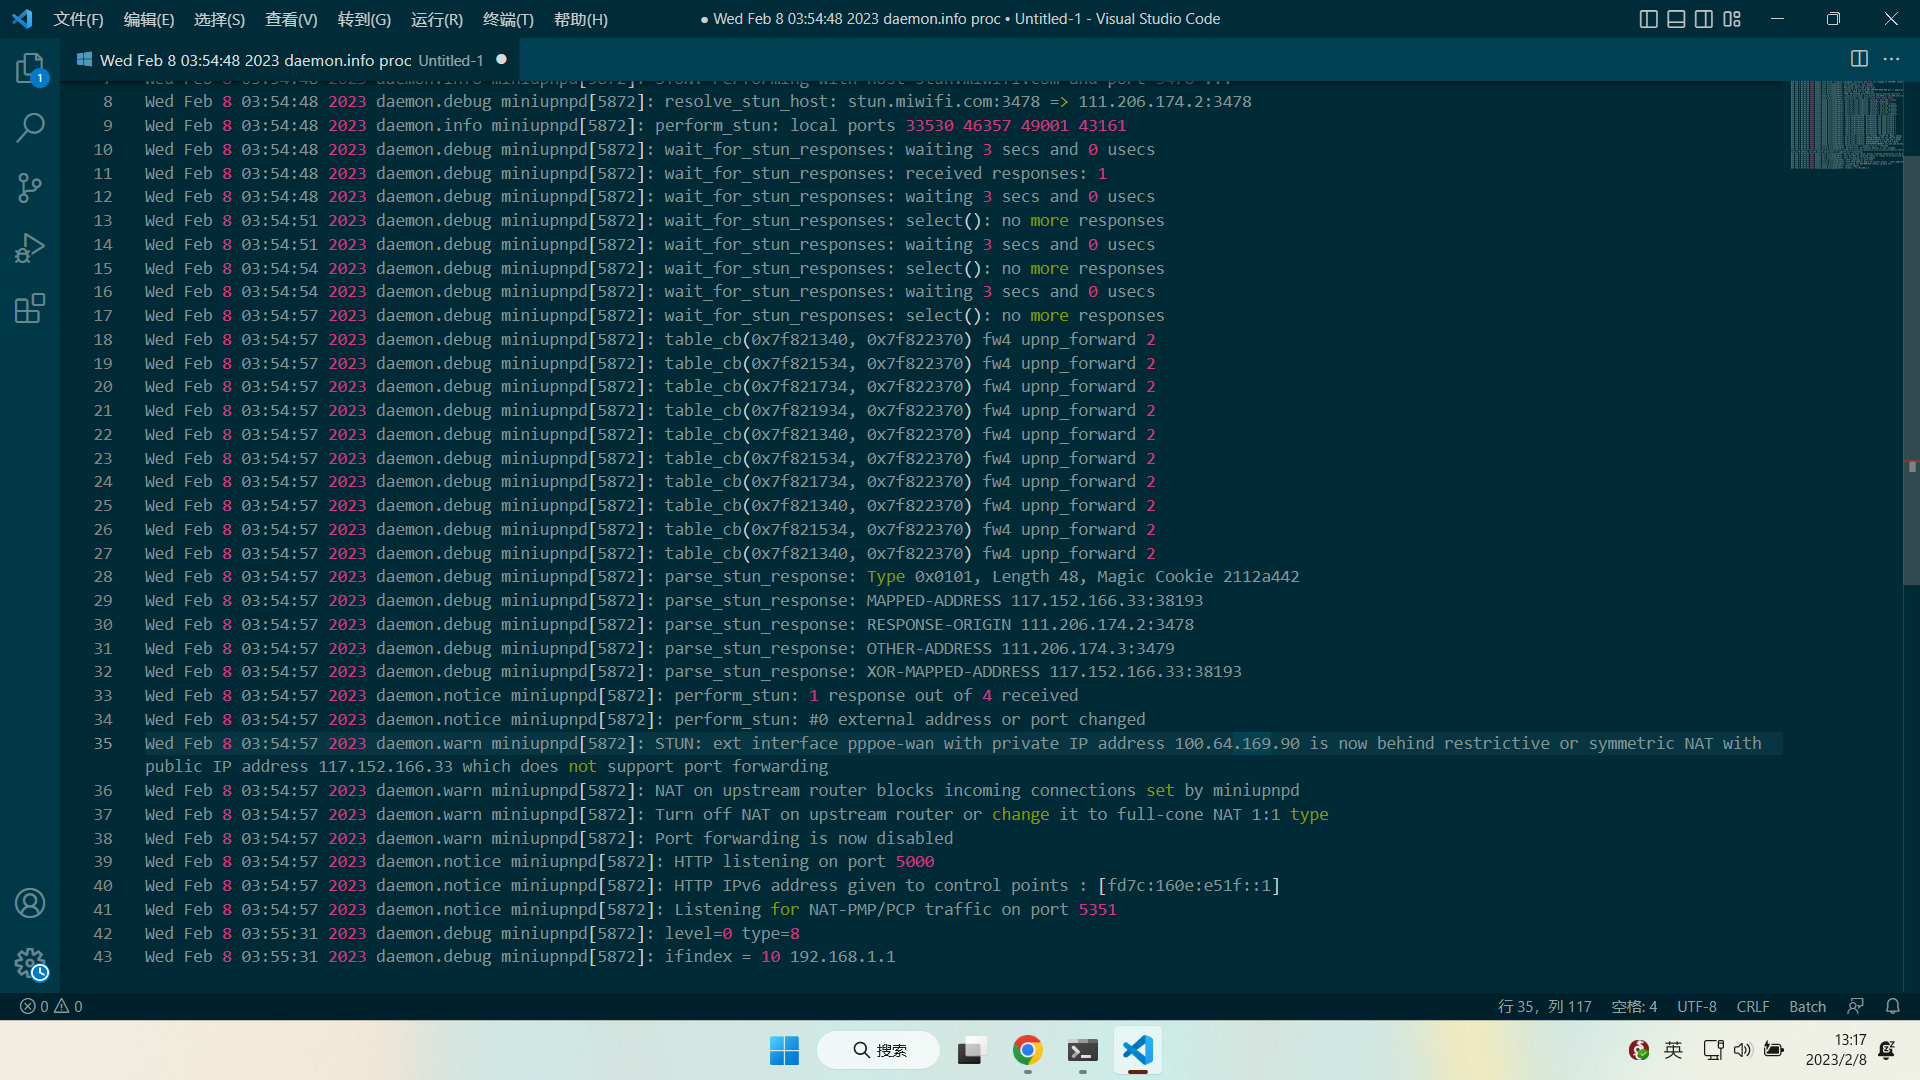The image size is (1920, 1080).
Task: Change file encoding UTF-8
Action: pos(1696,1006)
